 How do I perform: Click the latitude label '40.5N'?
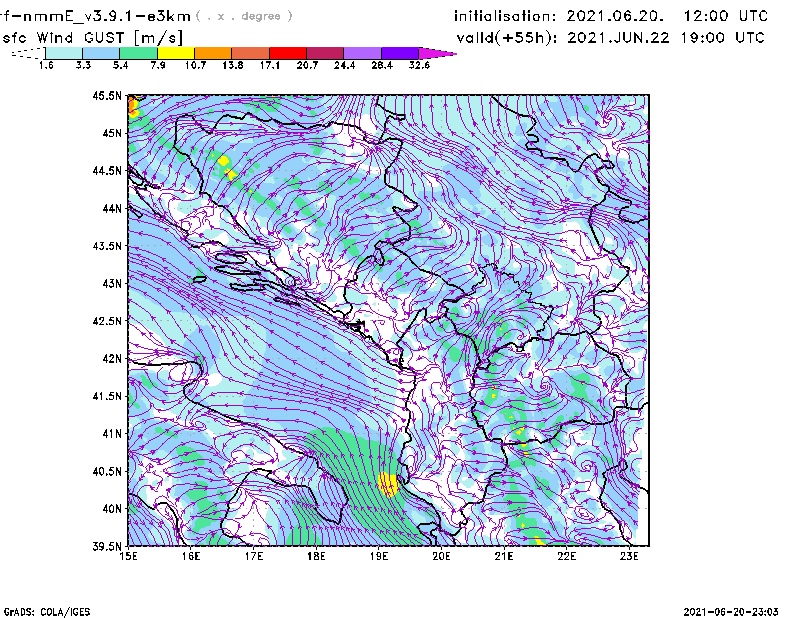coord(107,471)
